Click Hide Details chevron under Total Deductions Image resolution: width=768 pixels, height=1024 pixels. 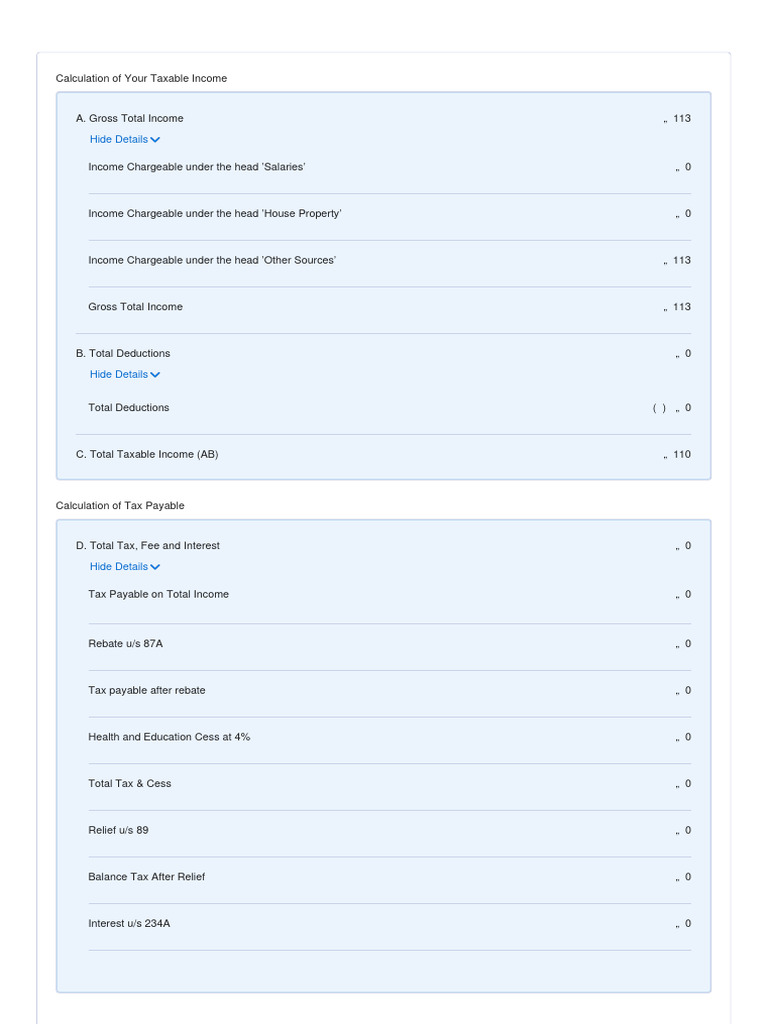pyautogui.click(x=155, y=375)
